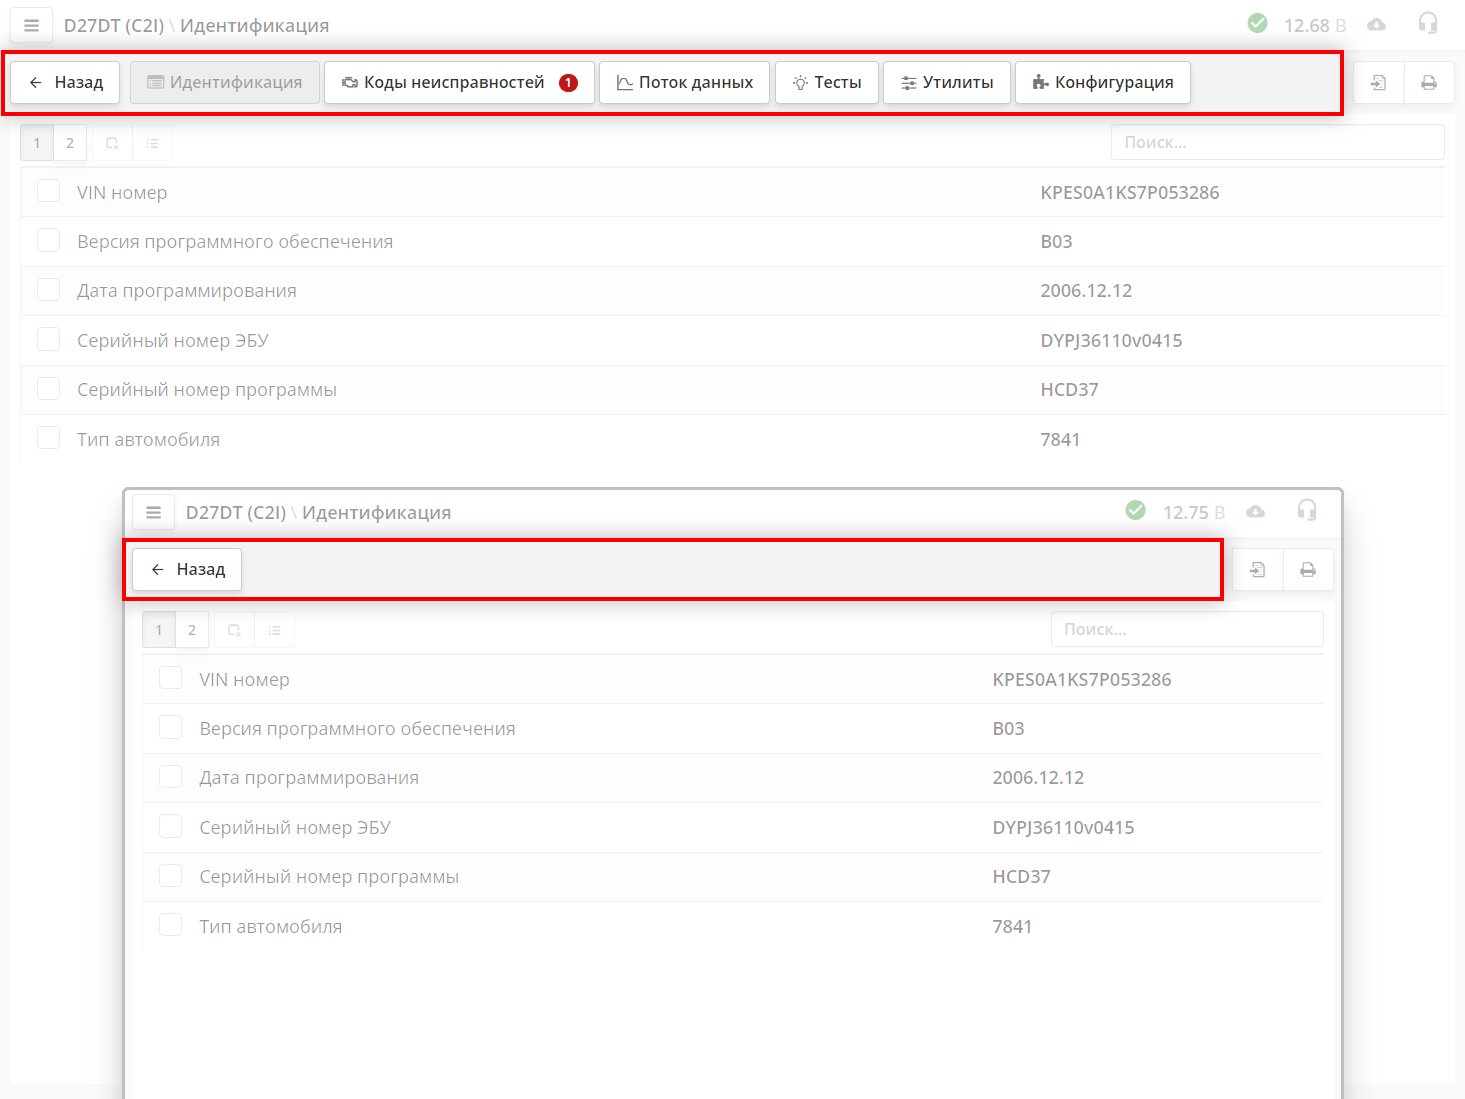Open the hamburger menu in the topmost header
Screen dimensions: 1465x1099
[31, 26]
